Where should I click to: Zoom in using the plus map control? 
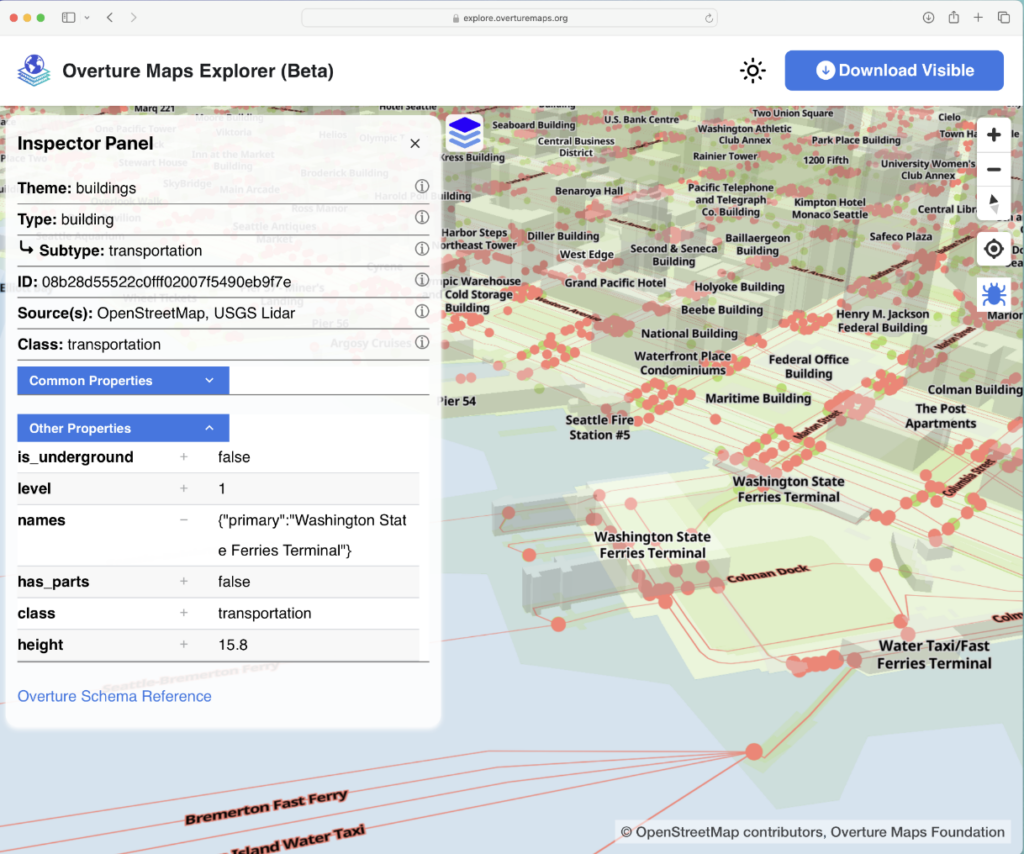tap(994, 134)
